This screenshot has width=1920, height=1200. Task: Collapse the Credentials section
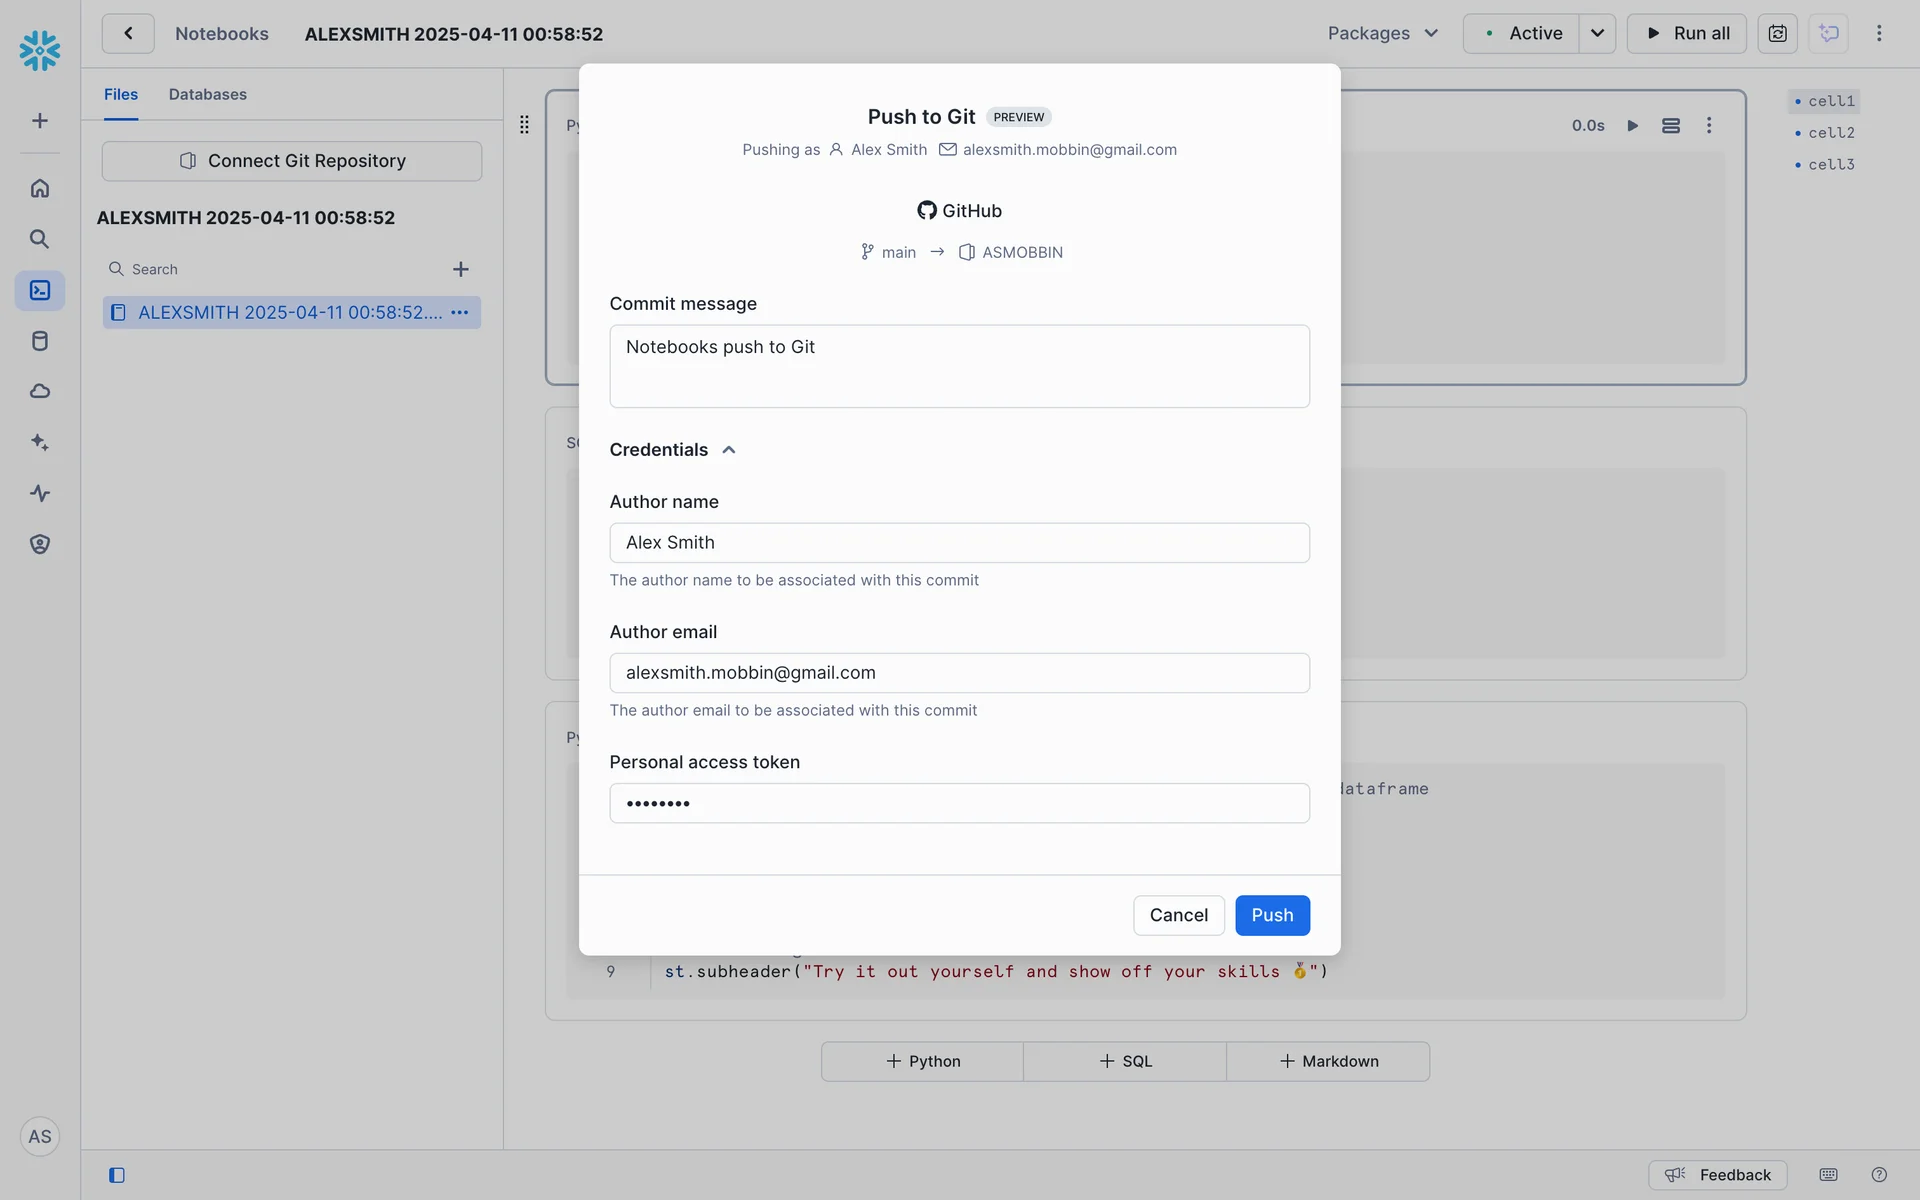pos(729,450)
